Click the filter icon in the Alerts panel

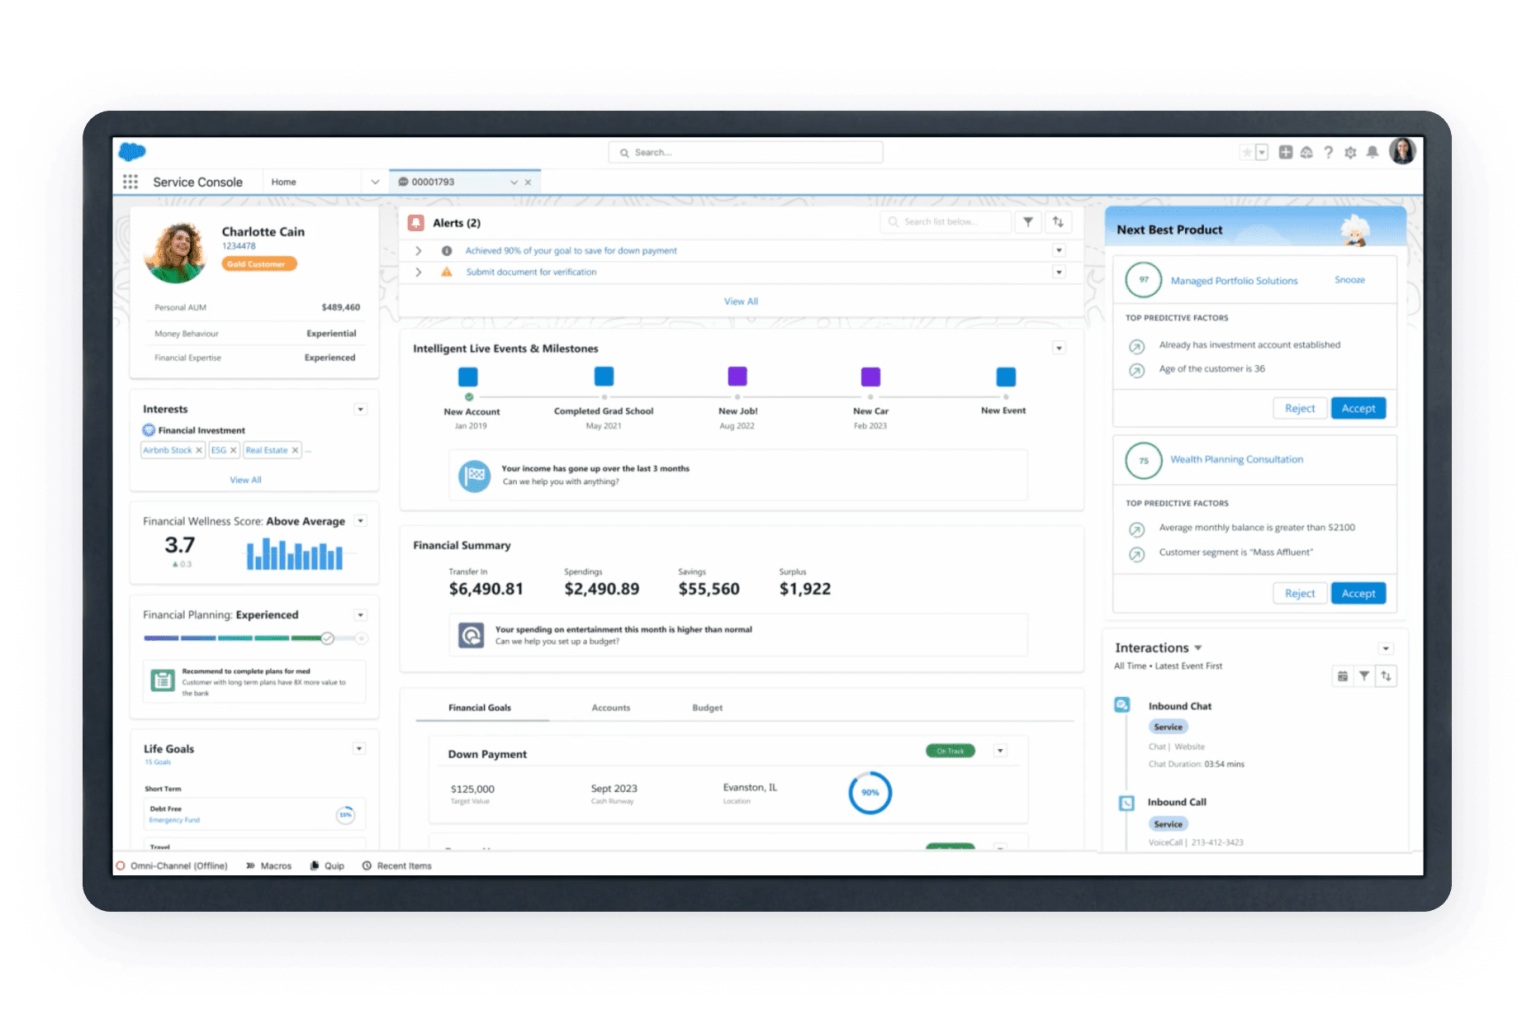tap(1027, 221)
